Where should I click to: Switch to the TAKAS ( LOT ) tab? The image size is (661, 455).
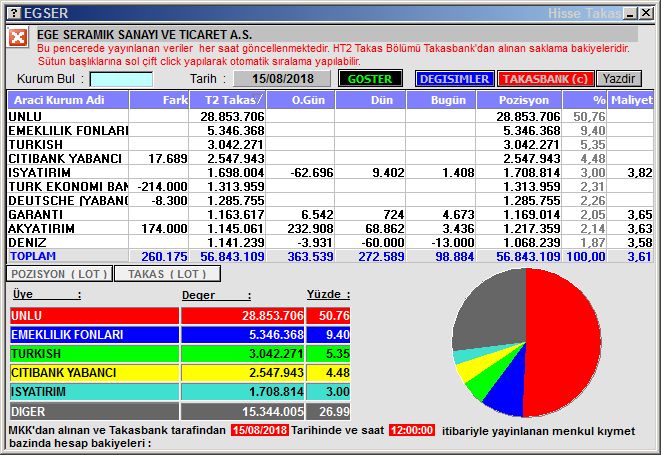pos(167,274)
